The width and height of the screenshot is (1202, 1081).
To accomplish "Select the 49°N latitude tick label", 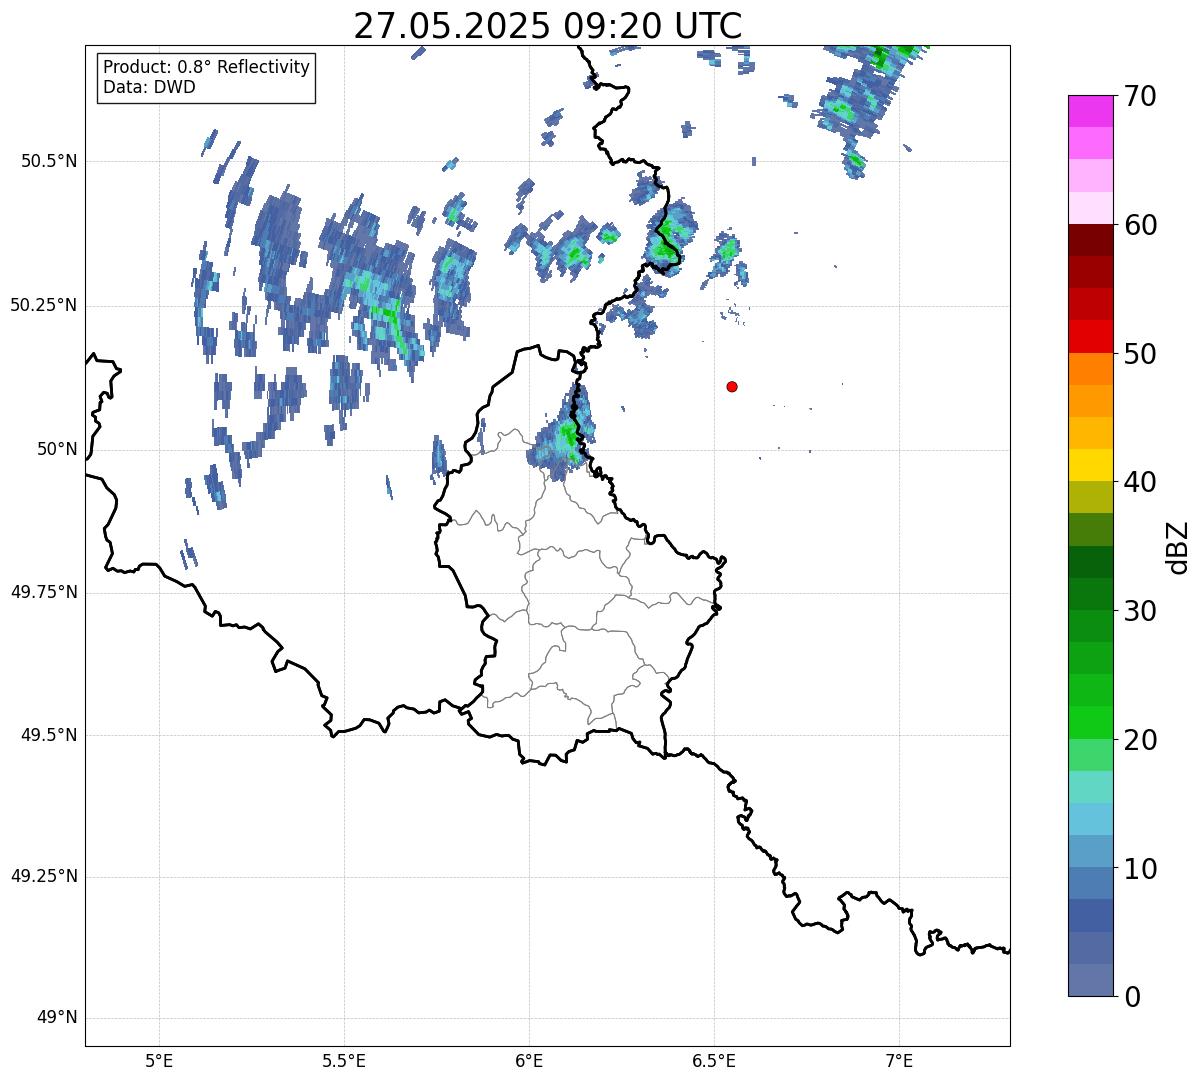I will point(57,1018).
